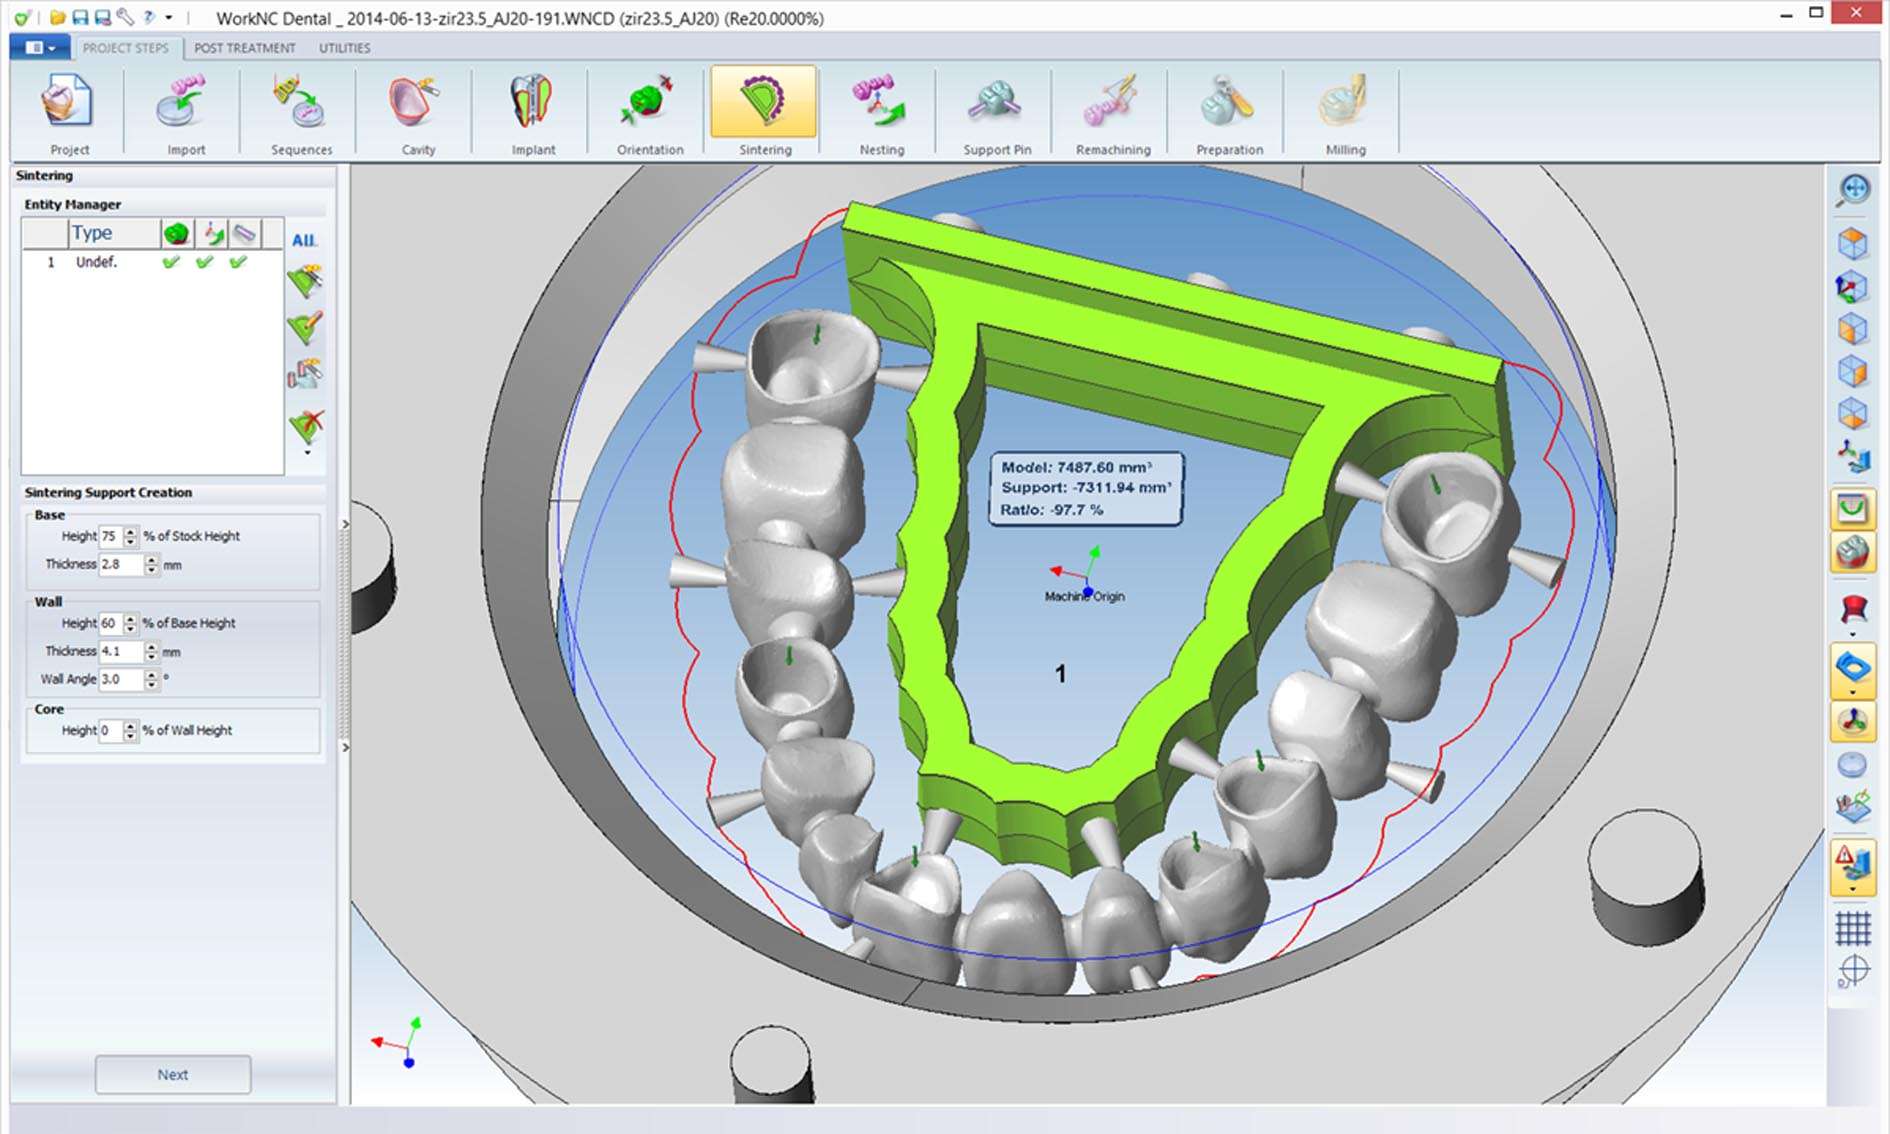
Task: Toggle first green checkmark for Undef. entity
Action: (171, 262)
